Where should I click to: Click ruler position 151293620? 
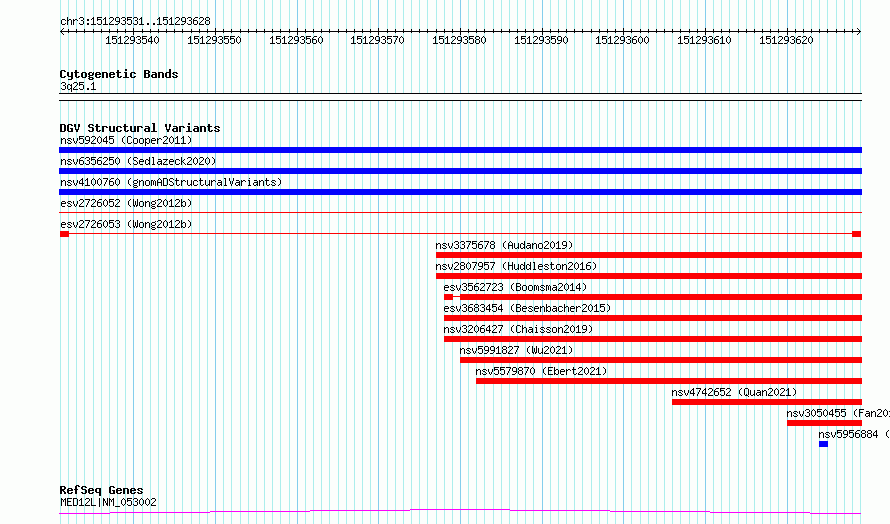pyautogui.click(x=786, y=40)
